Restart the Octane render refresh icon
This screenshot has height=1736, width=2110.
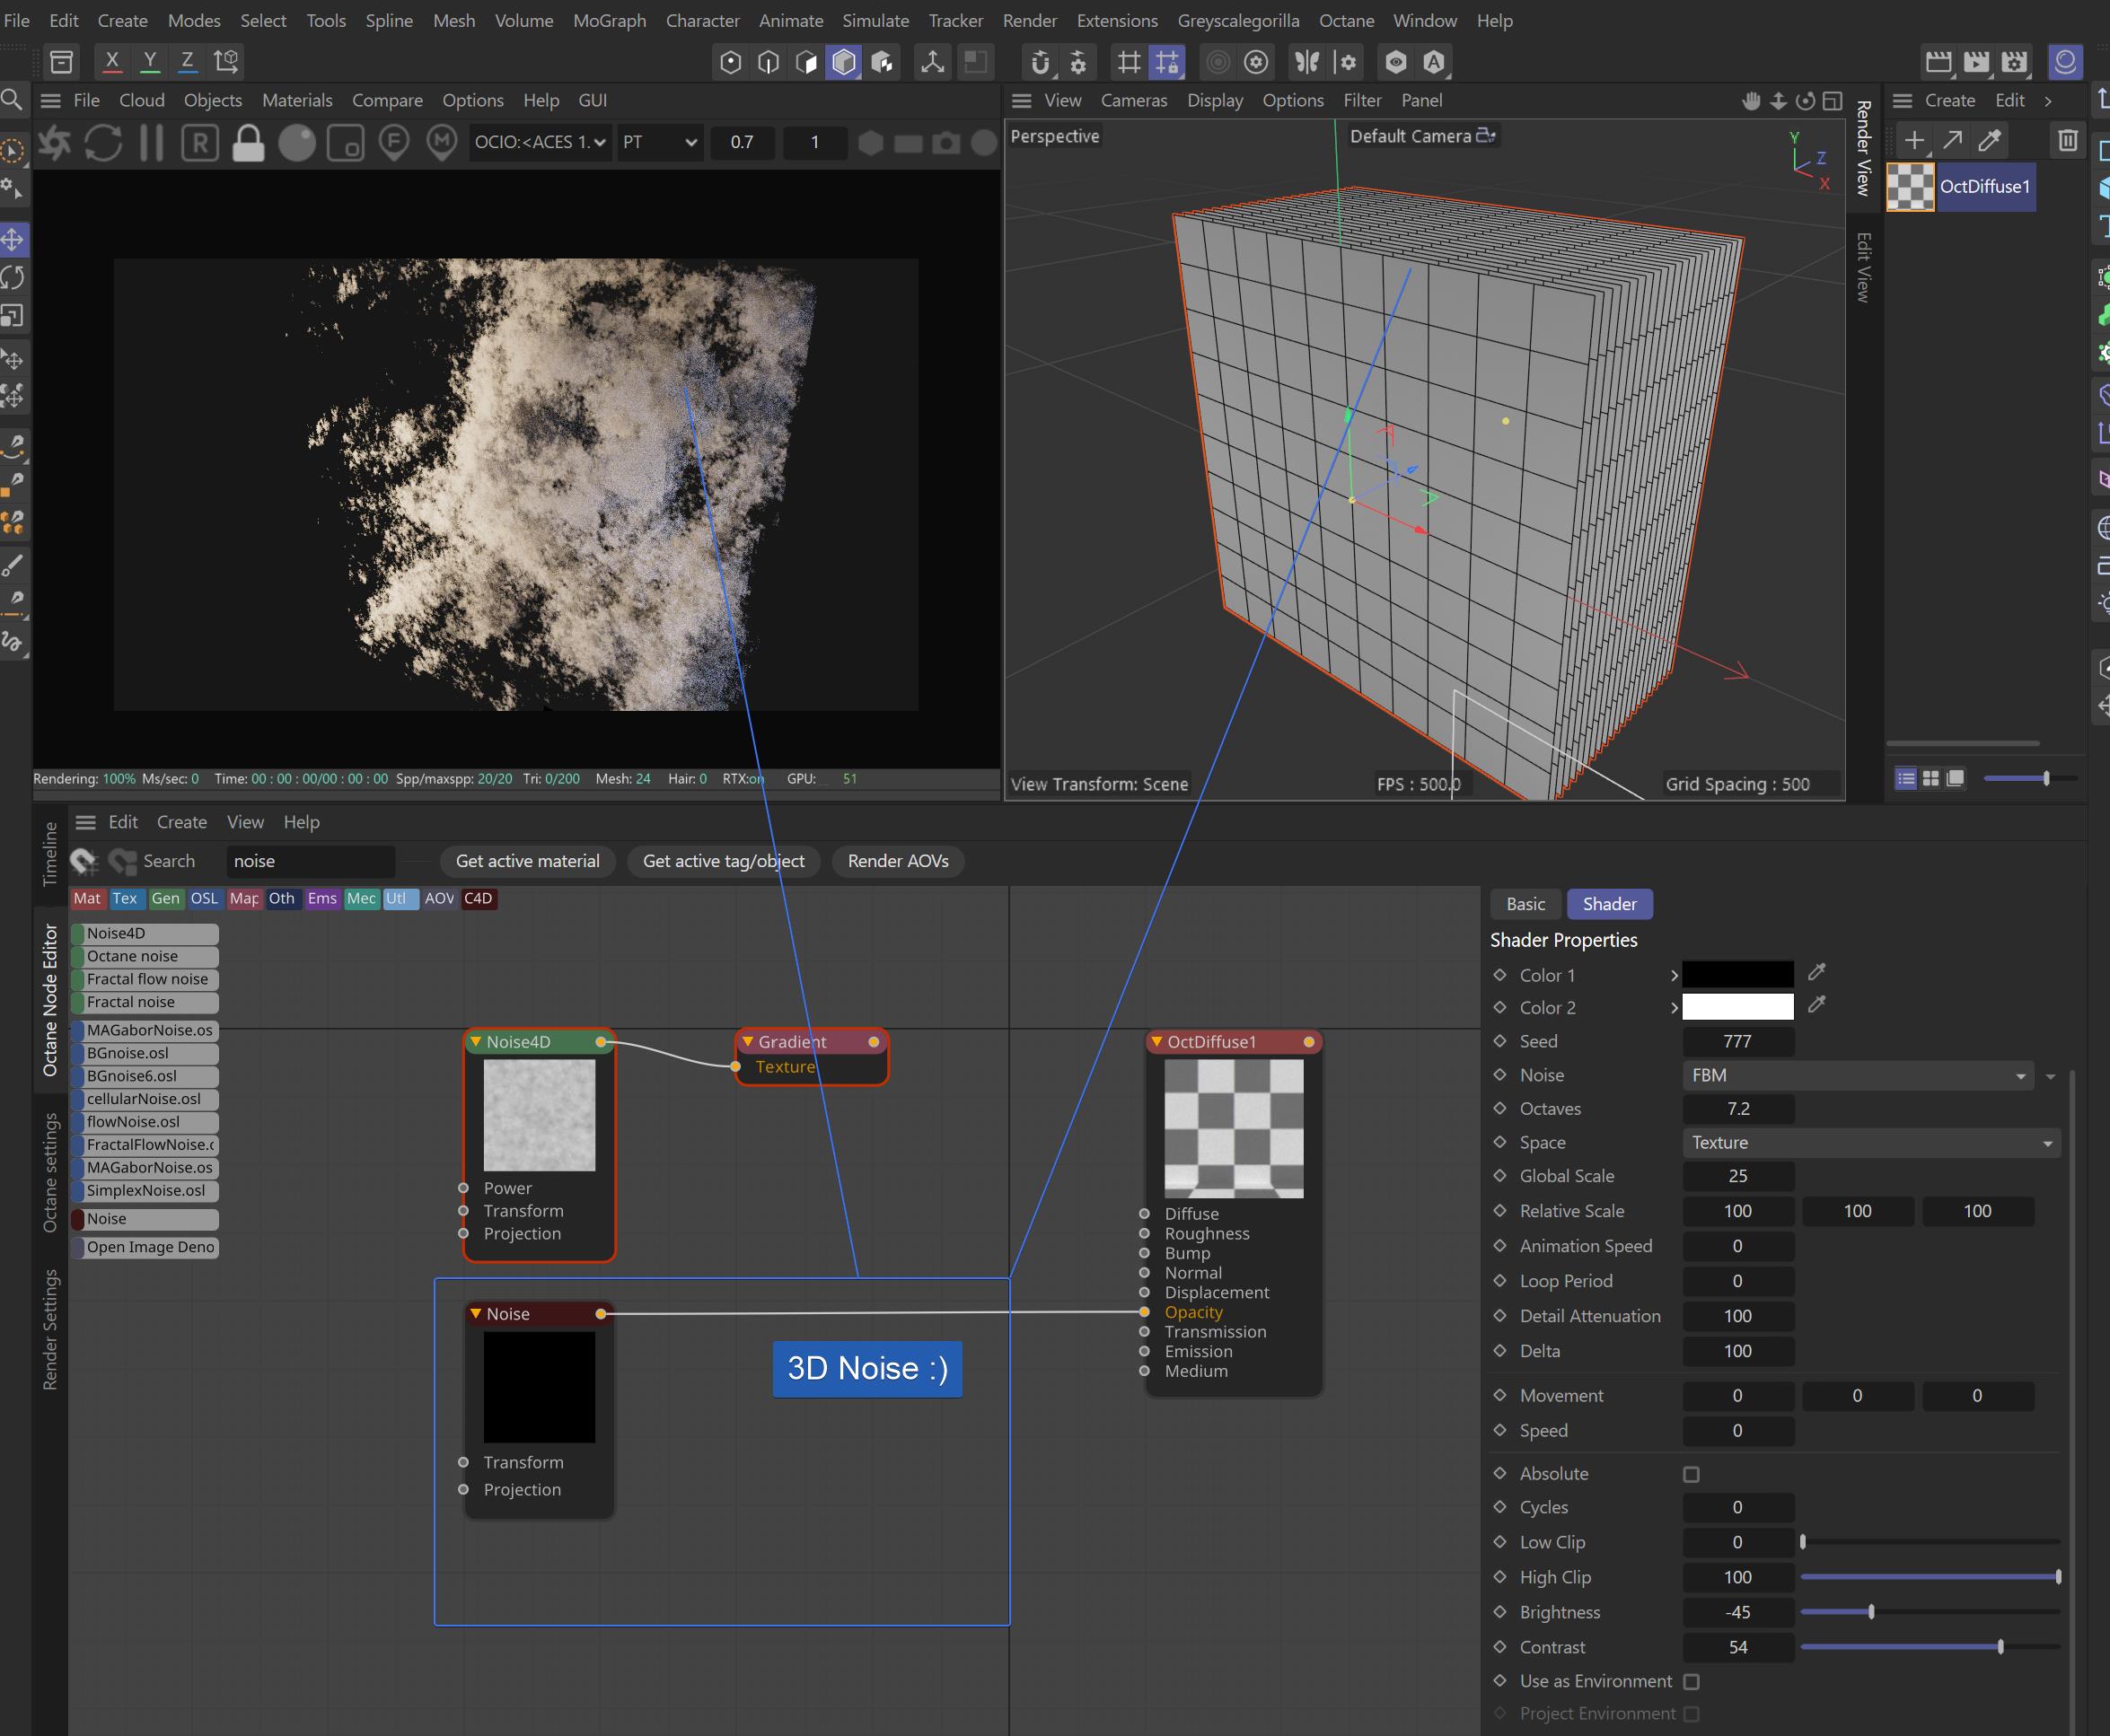tap(103, 143)
